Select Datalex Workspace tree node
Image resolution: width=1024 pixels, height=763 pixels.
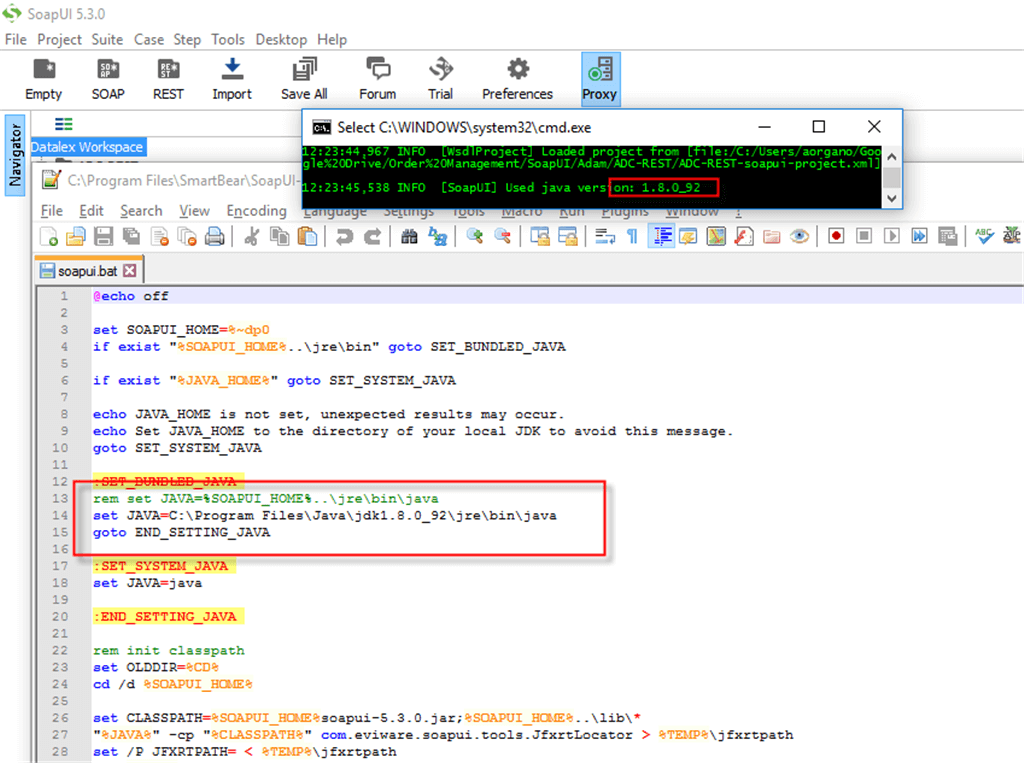point(87,147)
